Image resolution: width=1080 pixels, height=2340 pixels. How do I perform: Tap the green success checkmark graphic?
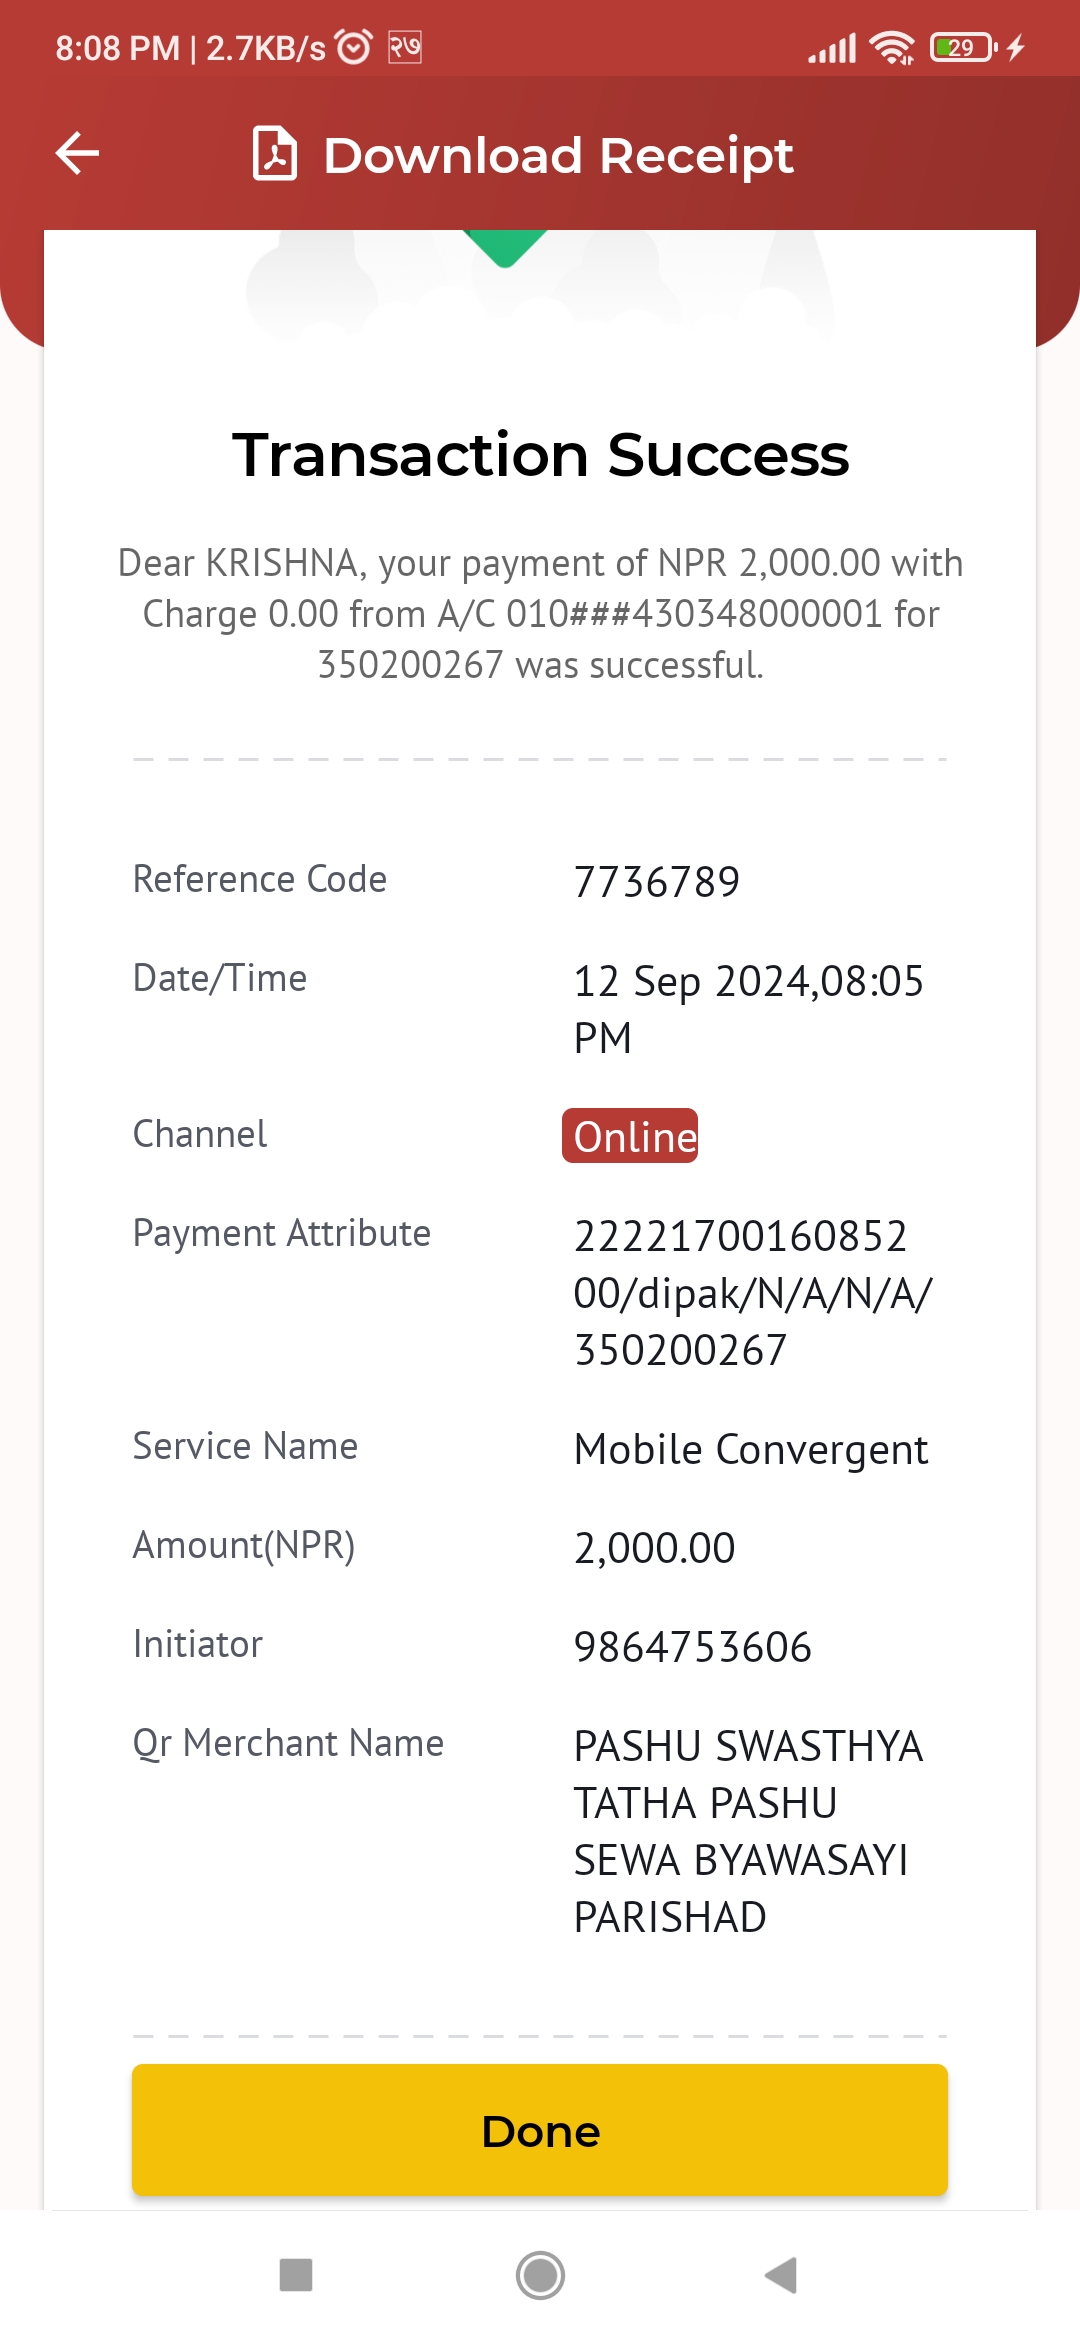pyautogui.click(x=505, y=248)
